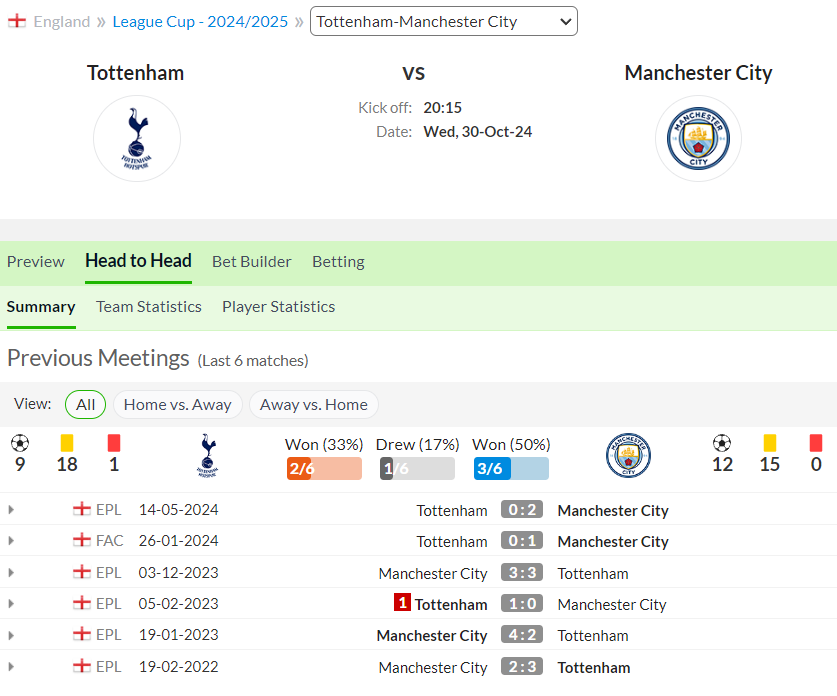Click small Tottenham crest in summary row
This screenshot has width=837, height=696.
[208, 455]
